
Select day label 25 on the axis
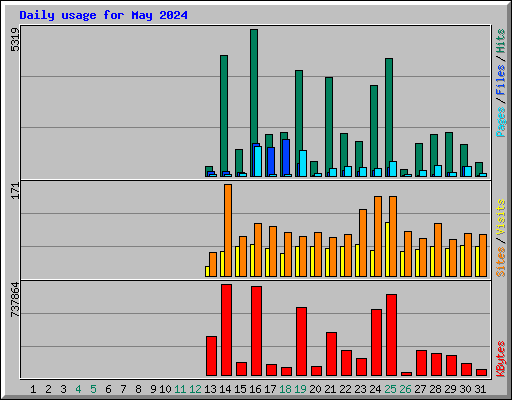coord(390,389)
